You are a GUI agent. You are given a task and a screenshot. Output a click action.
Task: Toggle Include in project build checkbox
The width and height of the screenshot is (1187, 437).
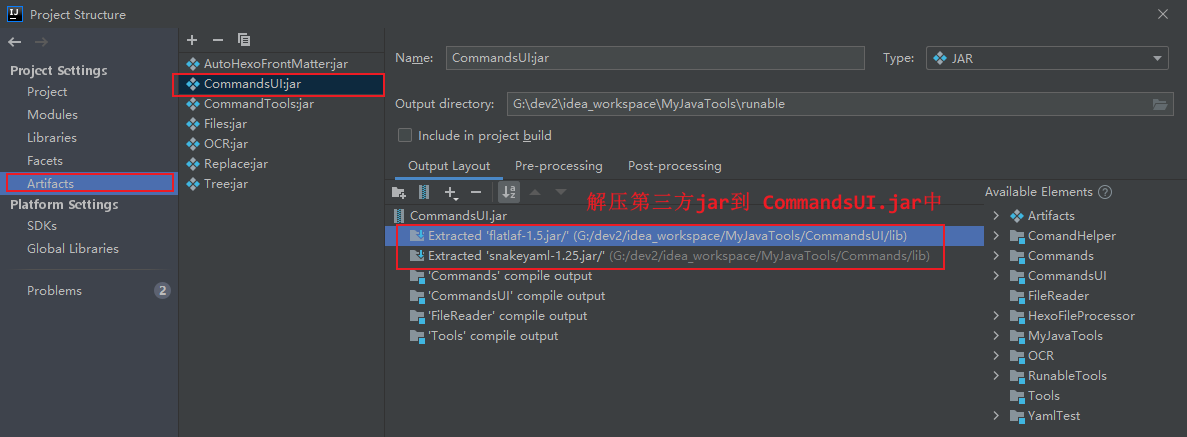(x=406, y=136)
